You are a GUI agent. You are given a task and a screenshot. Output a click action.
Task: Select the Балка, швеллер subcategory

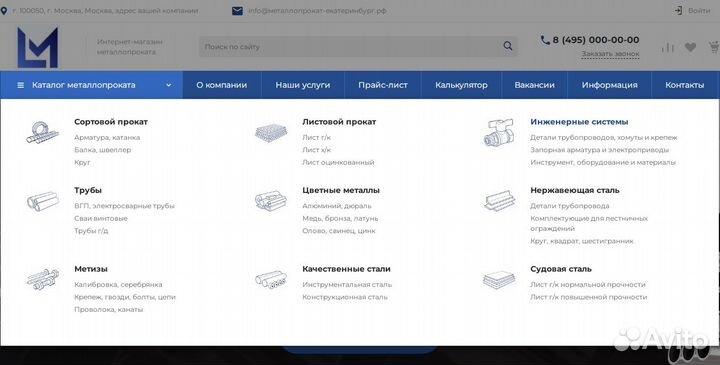tap(102, 150)
